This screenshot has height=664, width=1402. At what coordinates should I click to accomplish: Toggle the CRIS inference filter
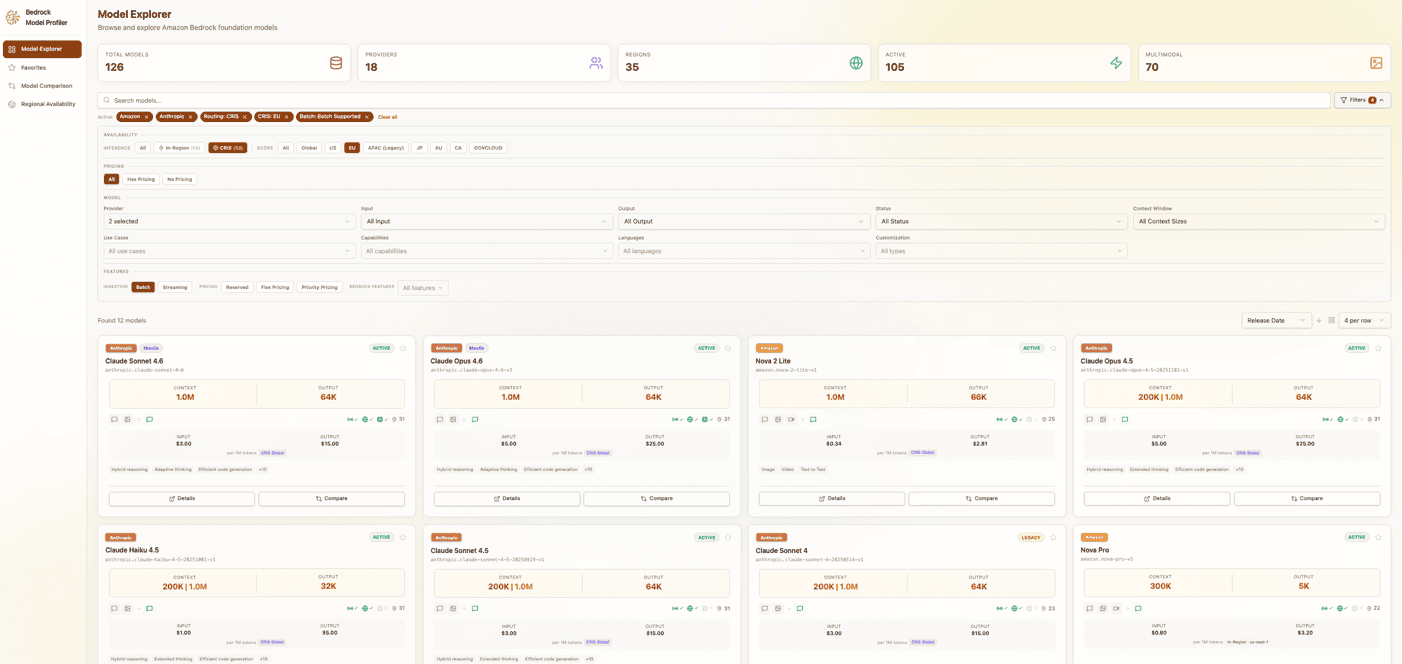click(228, 148)
